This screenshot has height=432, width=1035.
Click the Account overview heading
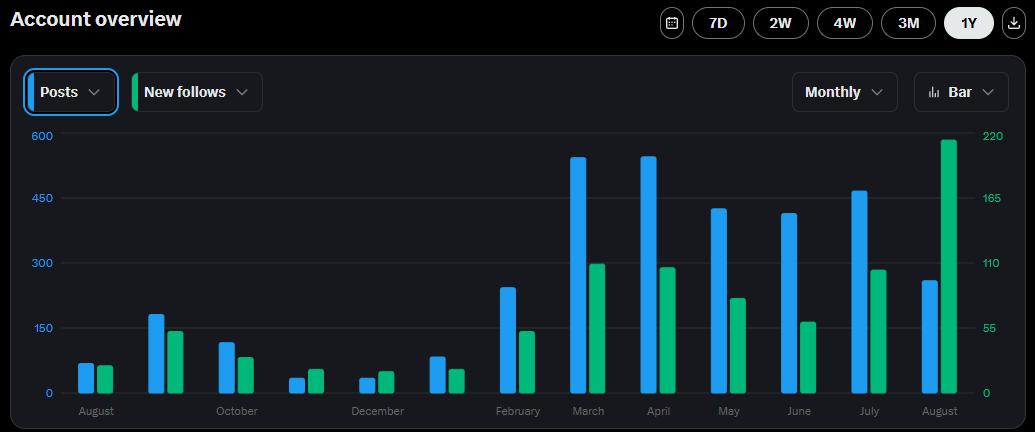point(96,19)
